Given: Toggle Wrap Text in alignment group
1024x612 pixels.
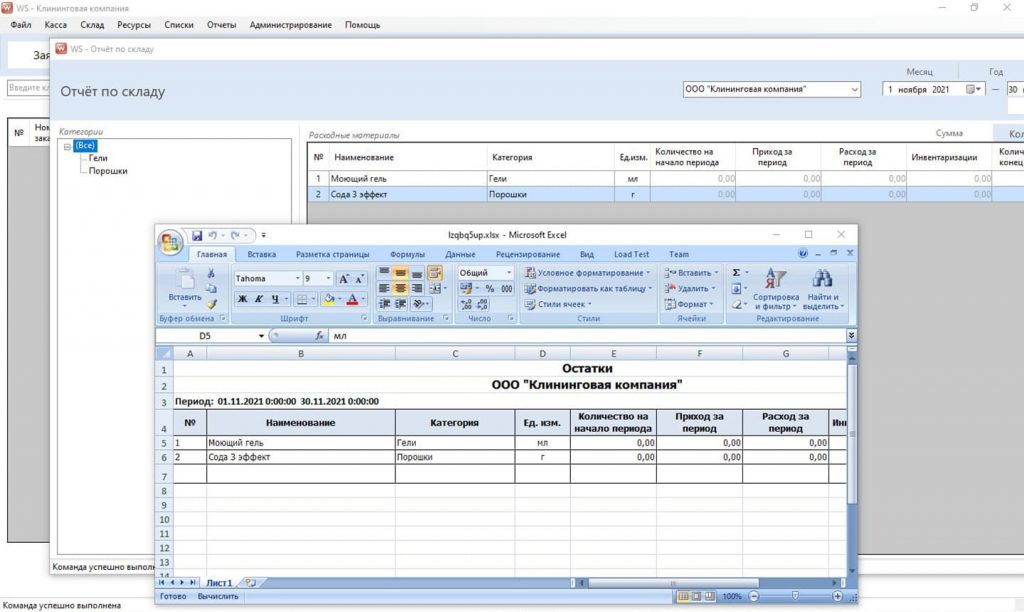Looking at the screenshot, I should 435,273.
